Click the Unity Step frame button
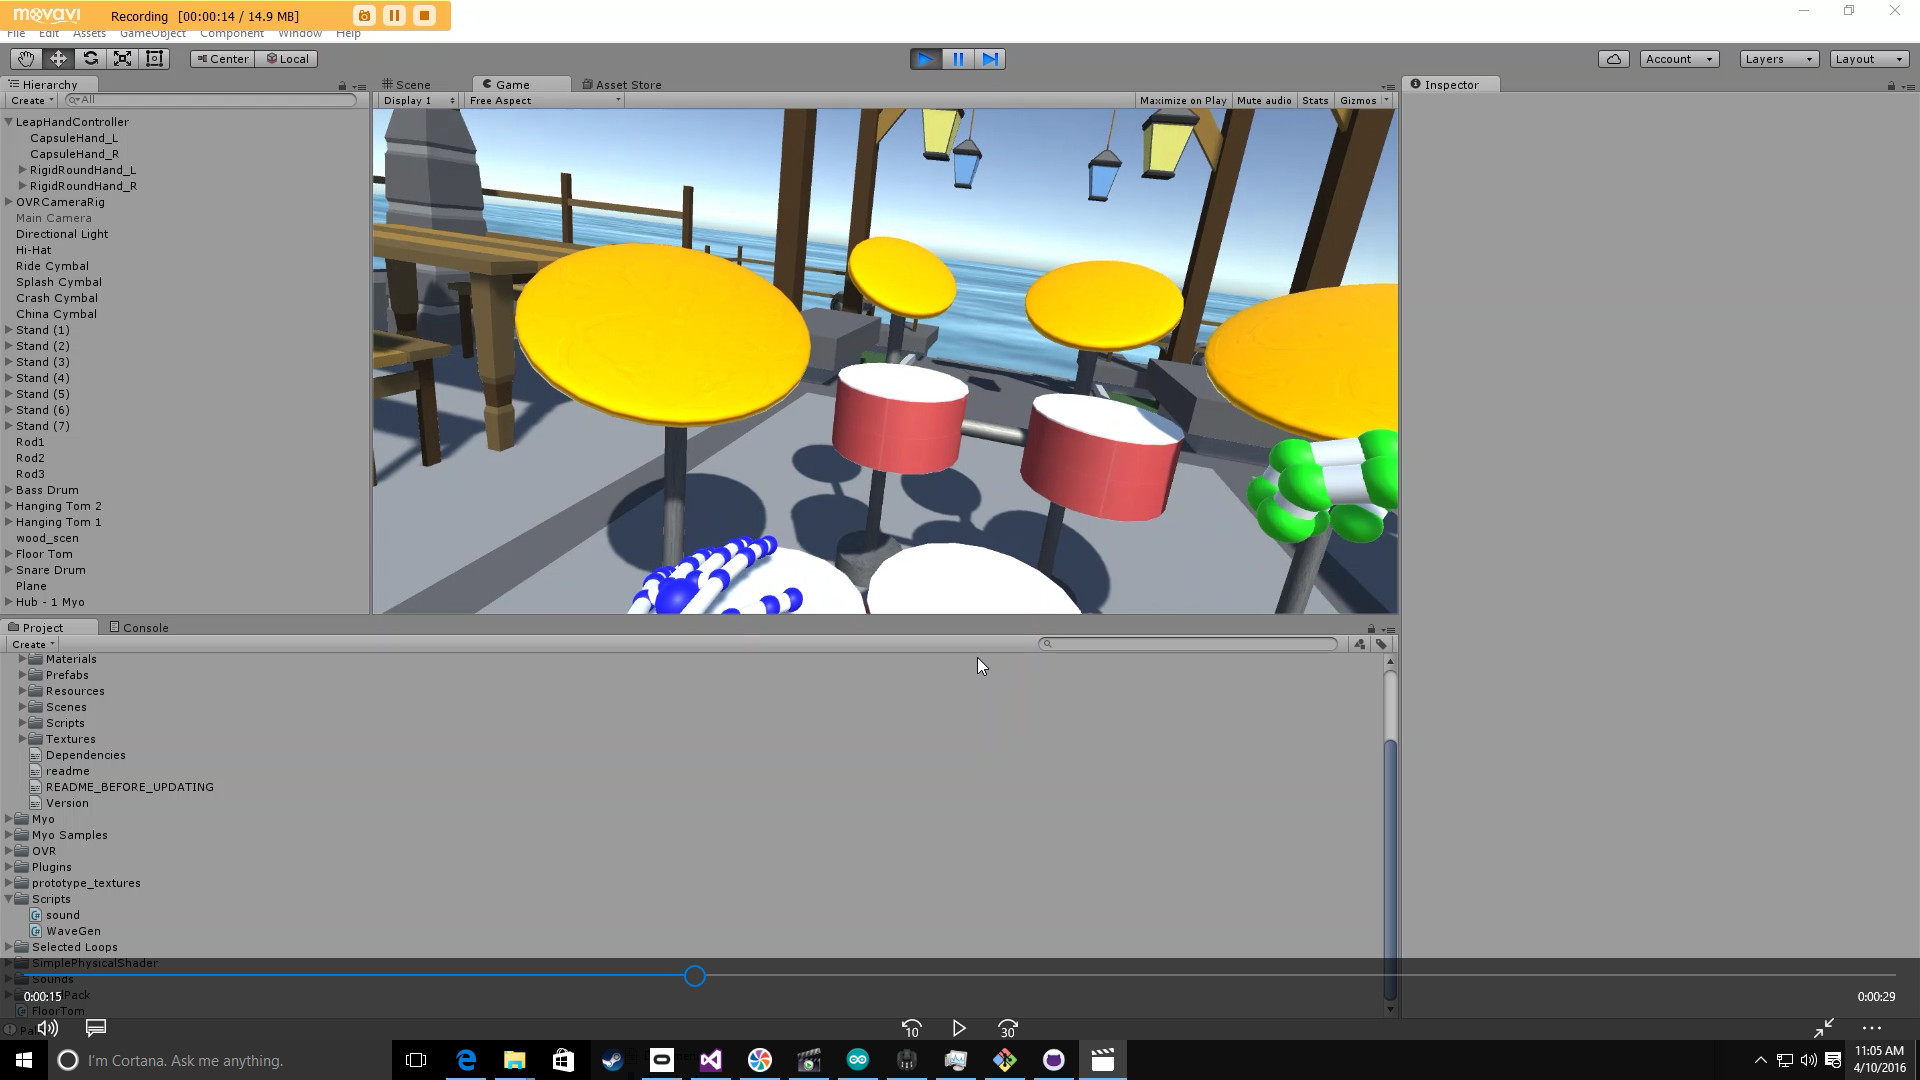This screenshot has width=1920, height=1080. coord(990,59)
